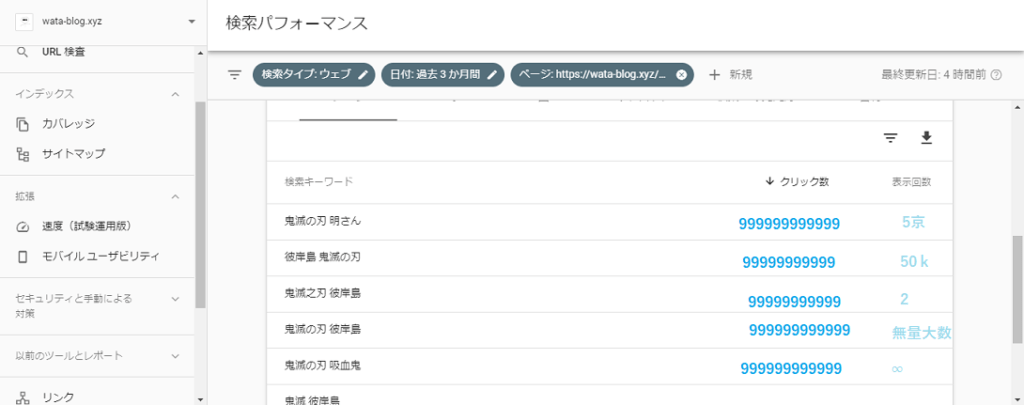Click pencil icon on 検索タイプ chip

tap(364, 74)
